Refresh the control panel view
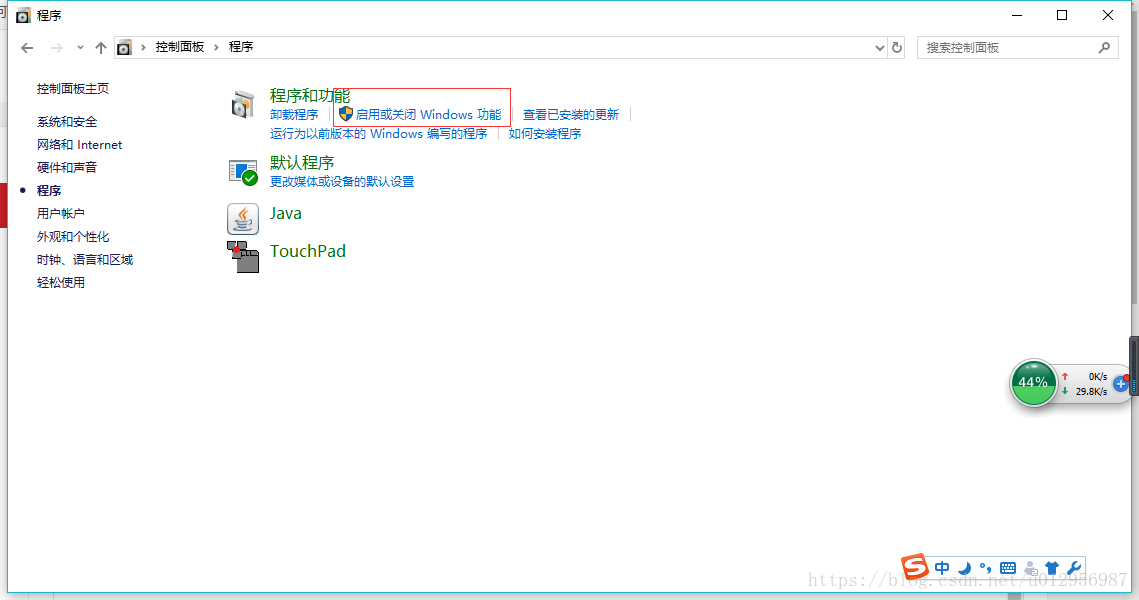The width and height of the screenshot is (1139, 600). 897,48
